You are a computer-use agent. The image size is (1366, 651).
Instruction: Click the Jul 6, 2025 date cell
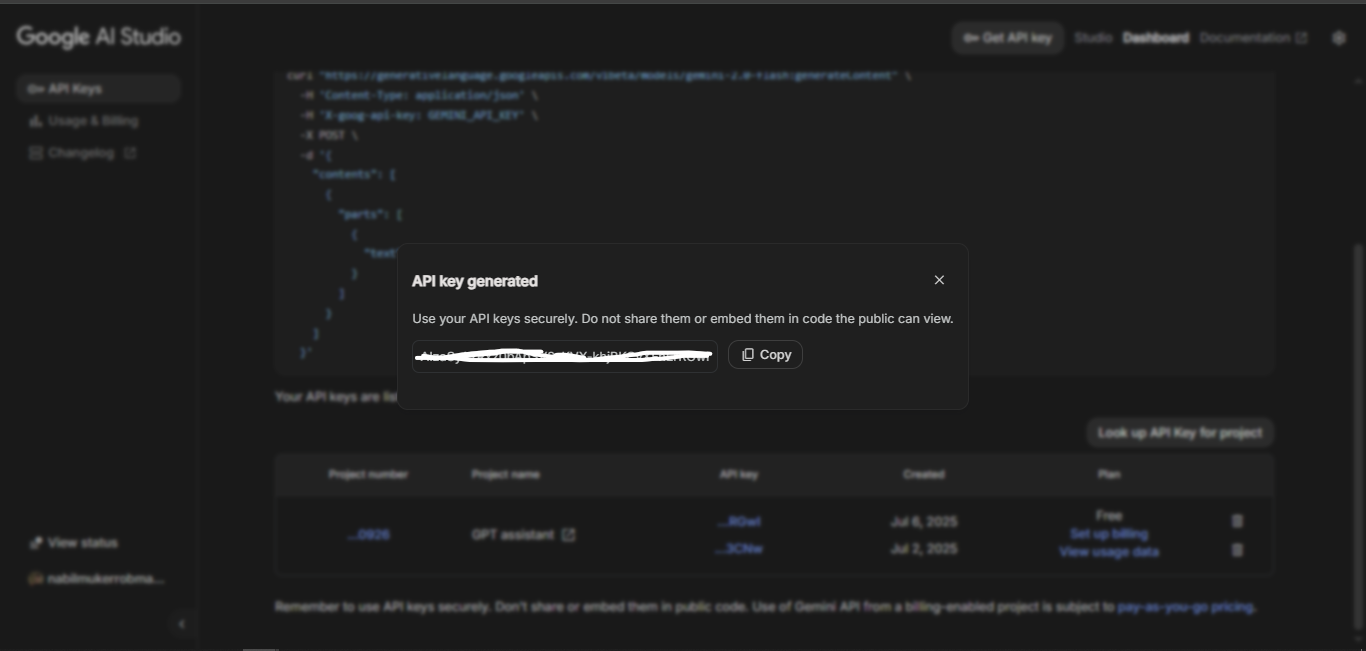coord(924,522)
